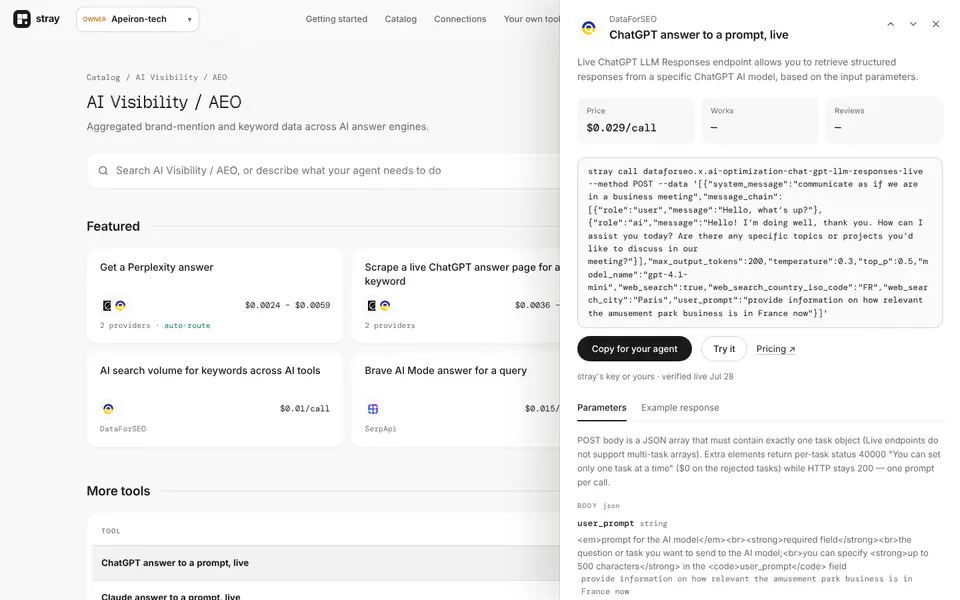
Task: Open AI search volume for keywords card
Action: 215,399
